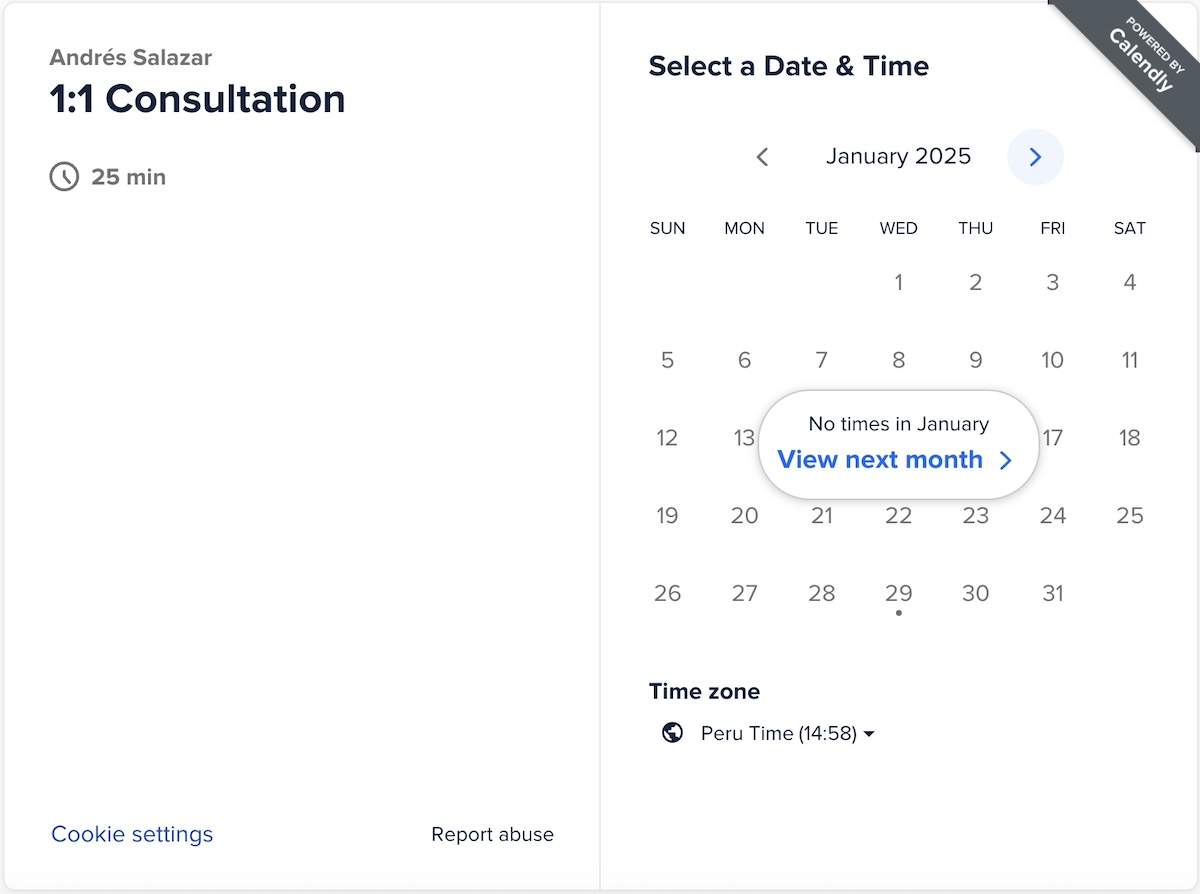
Task: Pick January 18 date cell
Action: pos(1129,438)
